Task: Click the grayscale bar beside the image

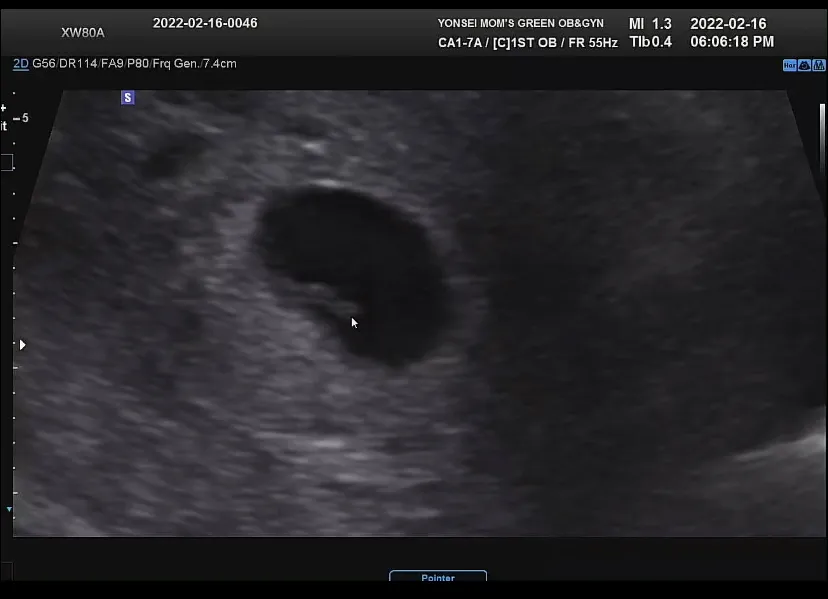Action: coord(822,138)
